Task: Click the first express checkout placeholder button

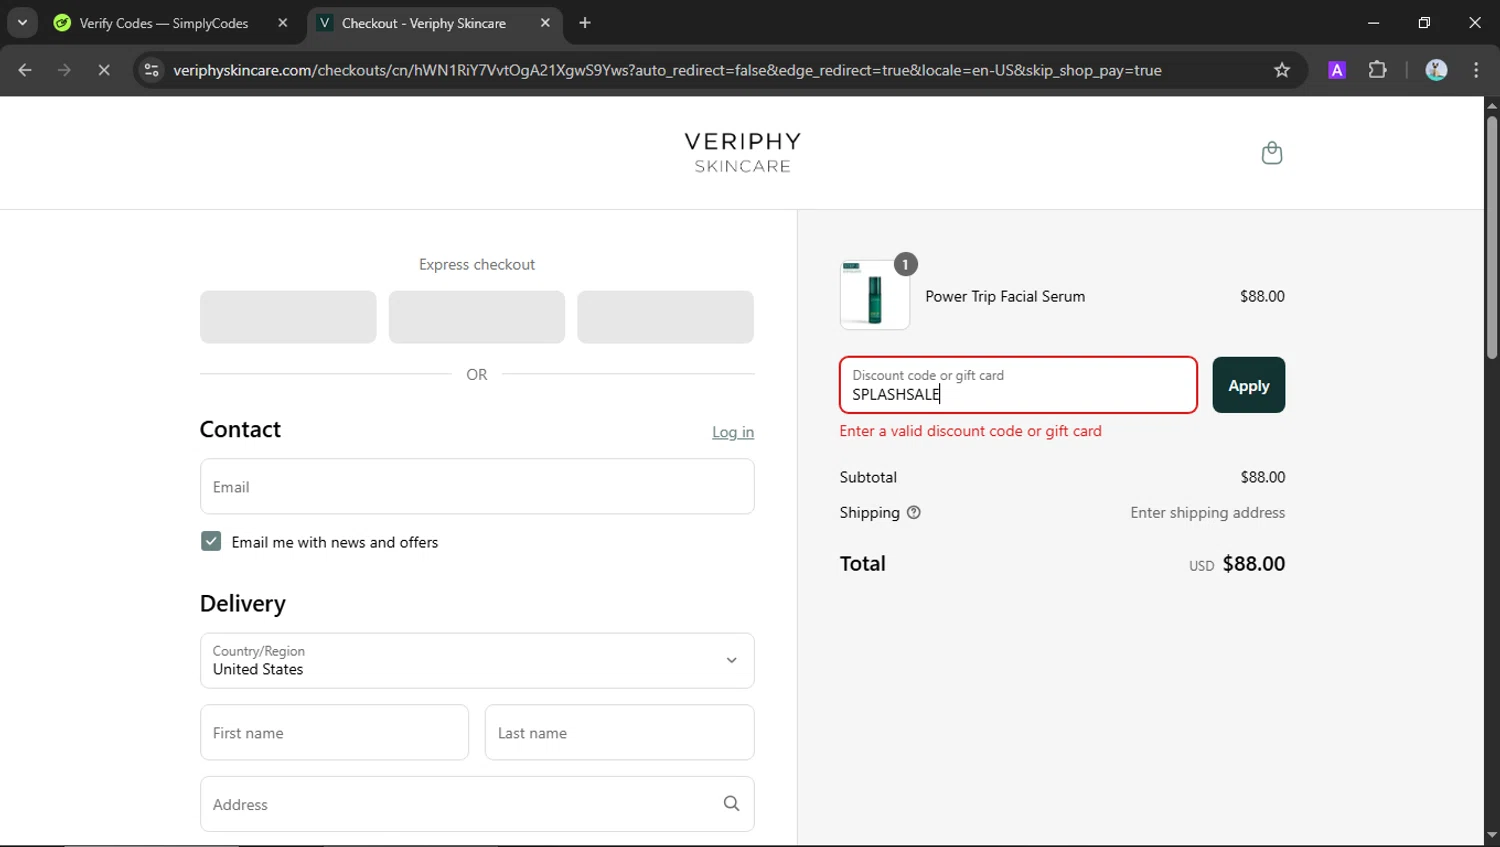Action: click(x=288, y=317)
